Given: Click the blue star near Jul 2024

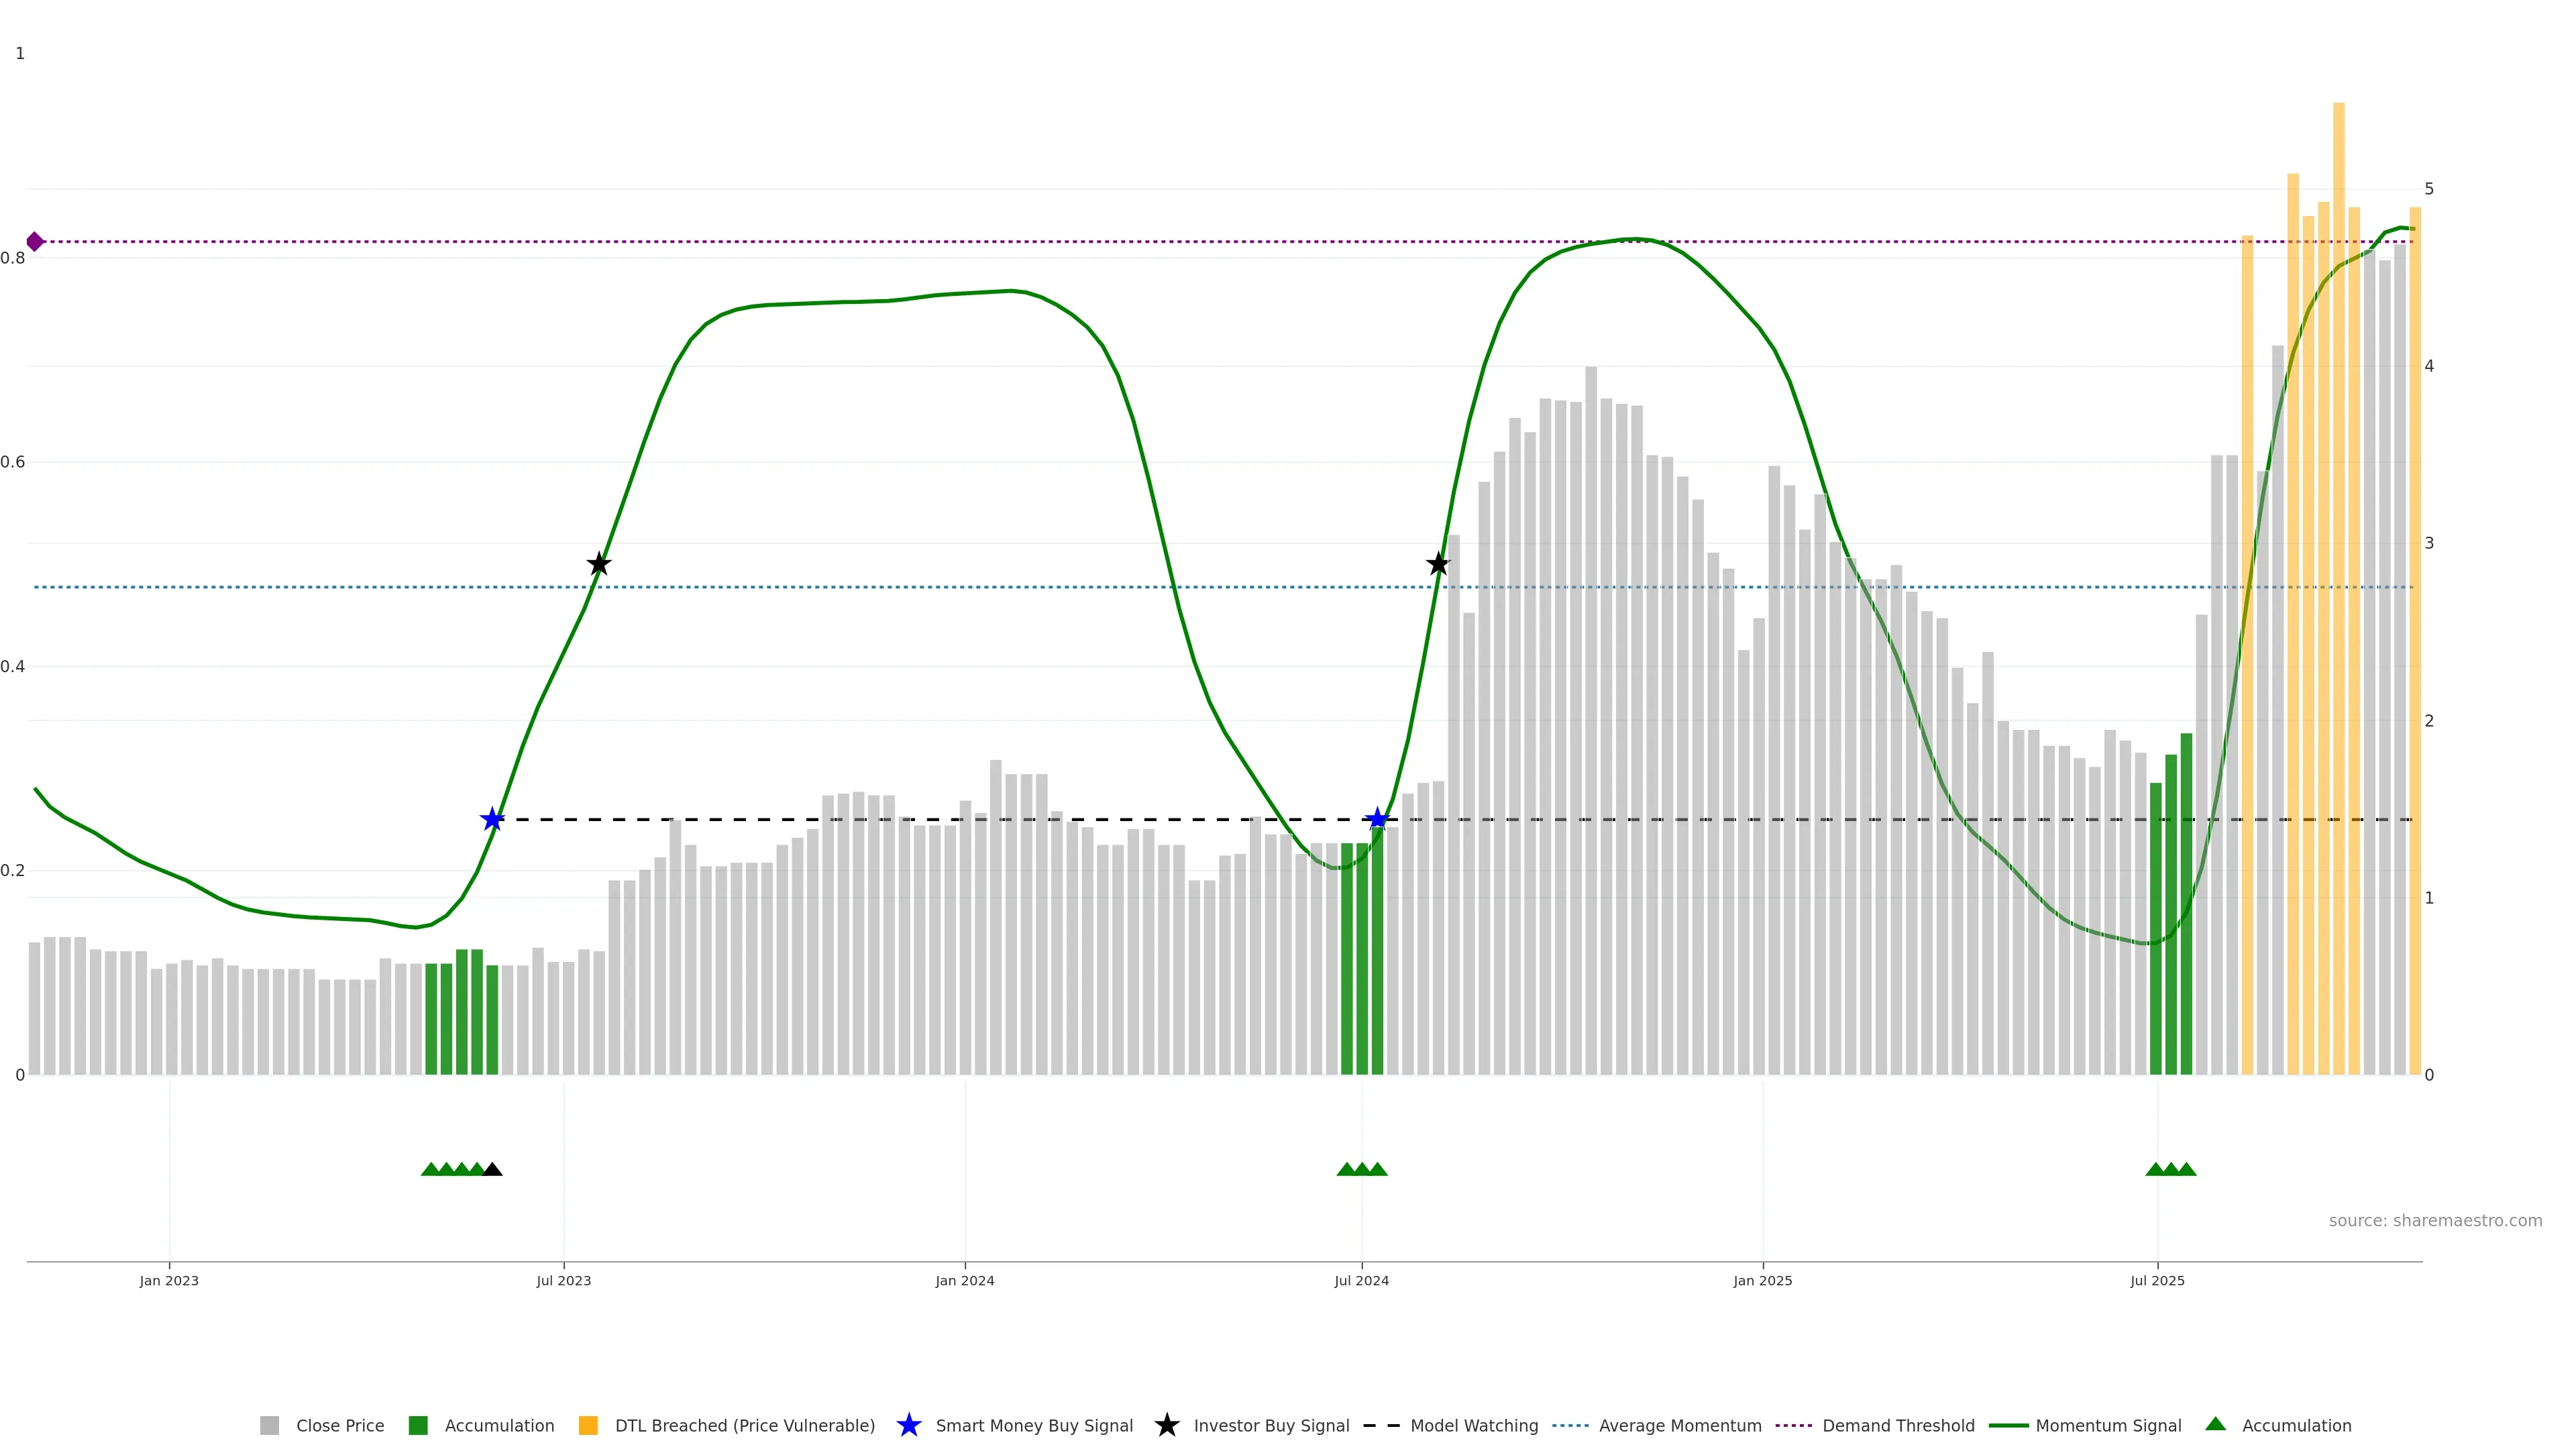Looking at the screenshot, I should tap(1377, 819).
